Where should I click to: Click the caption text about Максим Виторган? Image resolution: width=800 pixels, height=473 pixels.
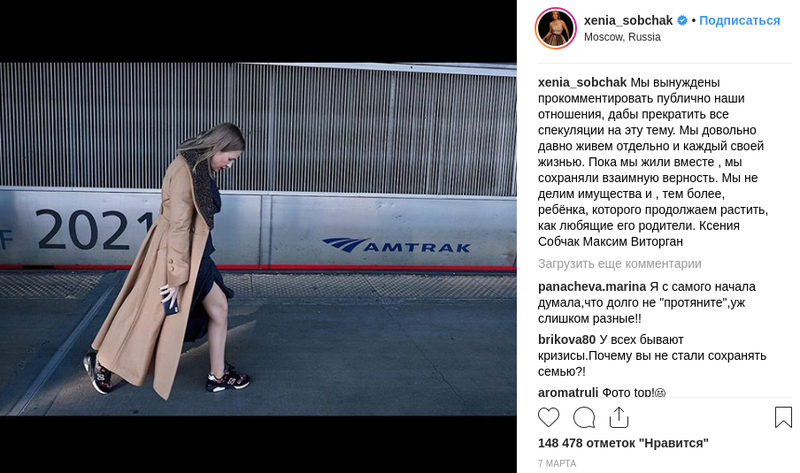coord(653,162)
